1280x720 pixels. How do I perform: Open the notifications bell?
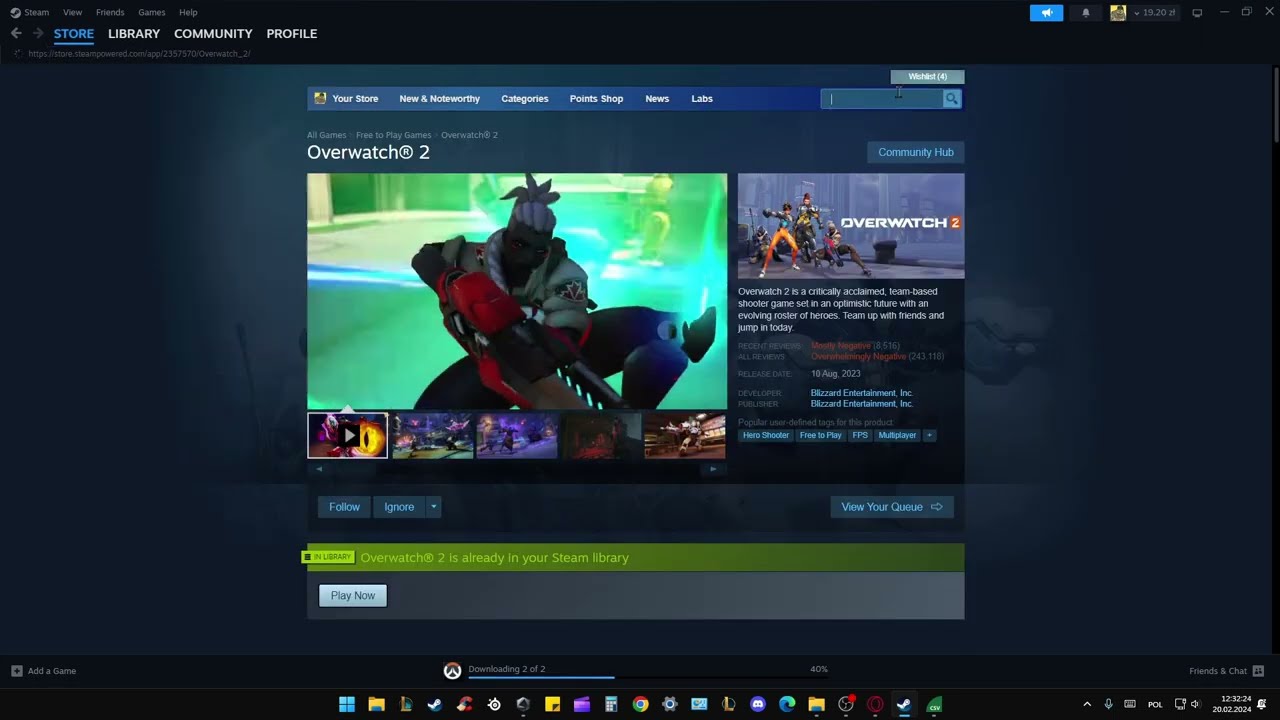(1086, 13)
